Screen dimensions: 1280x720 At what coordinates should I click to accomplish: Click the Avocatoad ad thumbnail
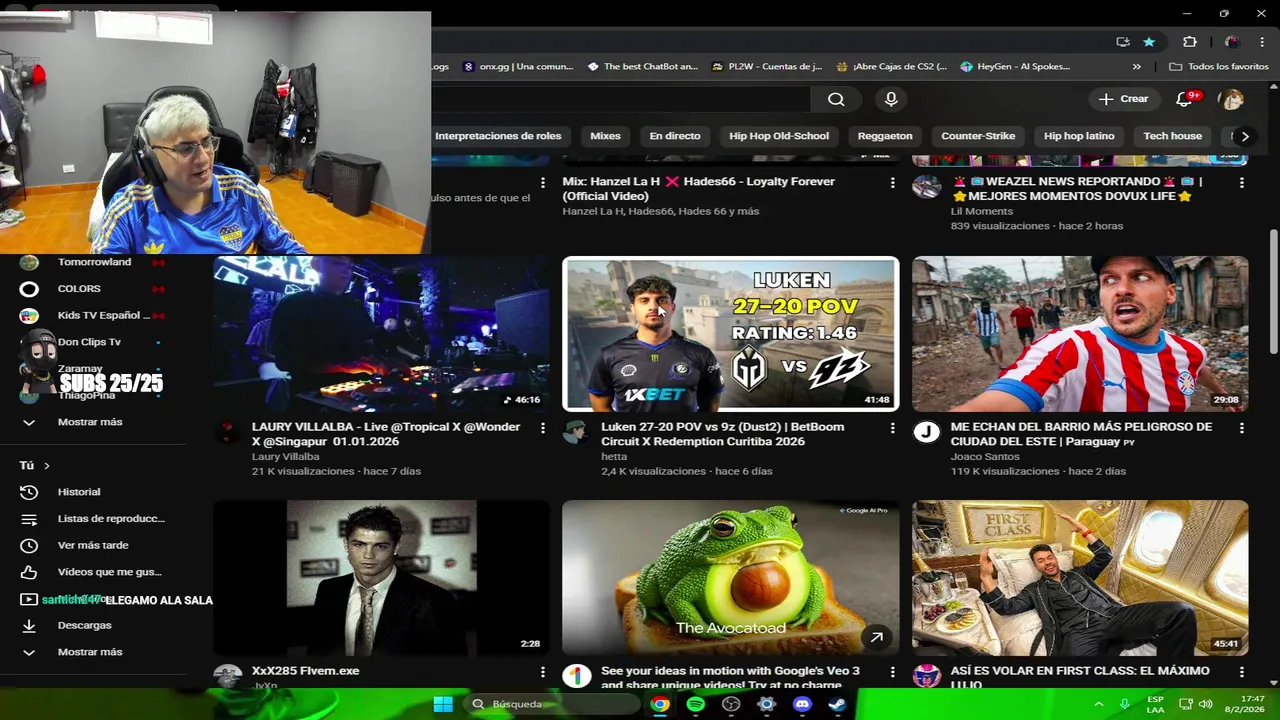[x=730, y=578]
